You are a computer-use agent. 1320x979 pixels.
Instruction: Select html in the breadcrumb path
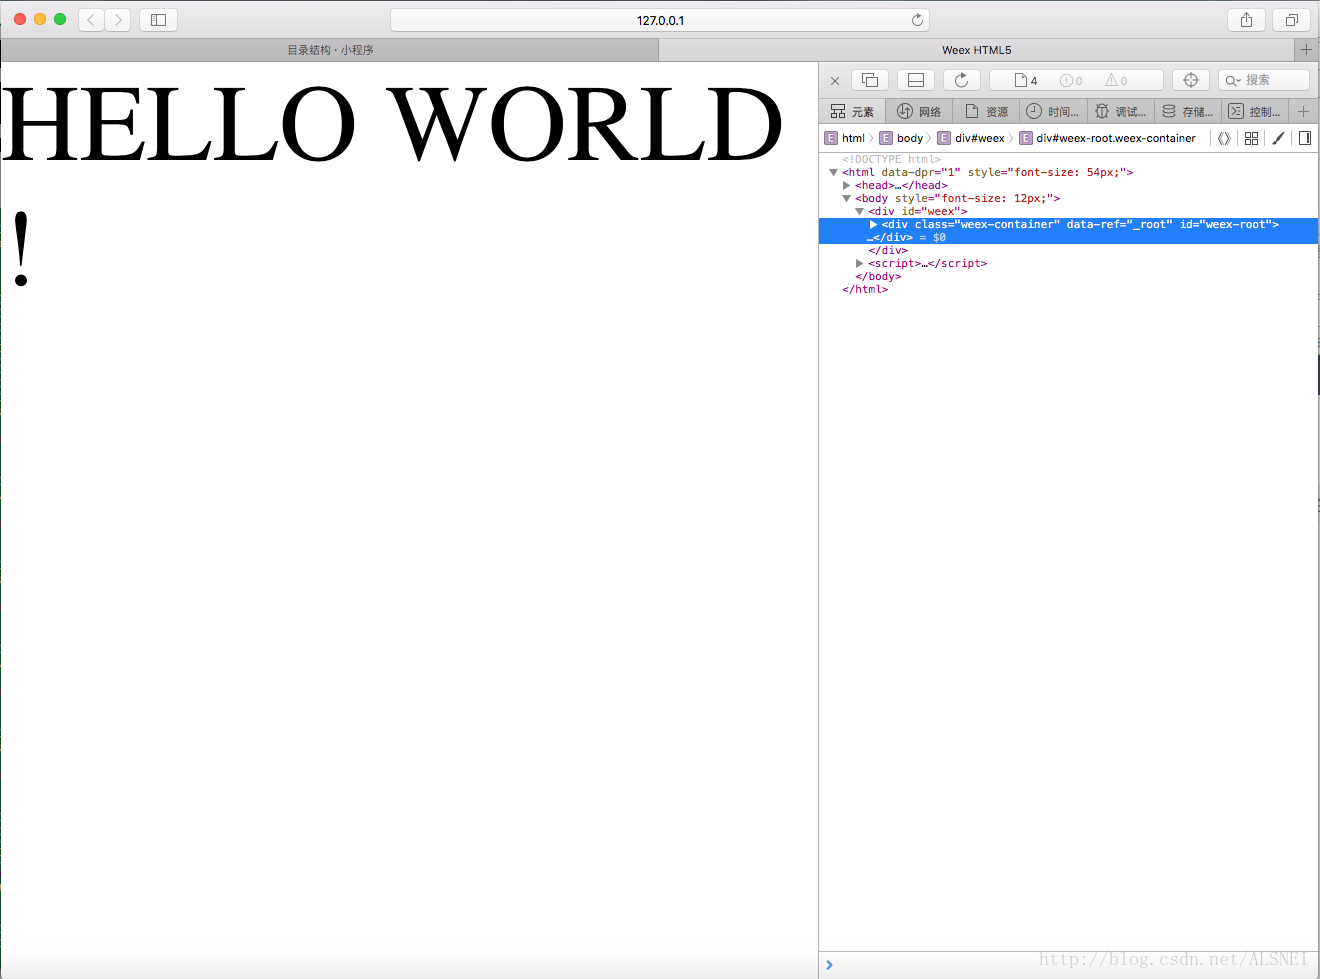coord(845,138)
